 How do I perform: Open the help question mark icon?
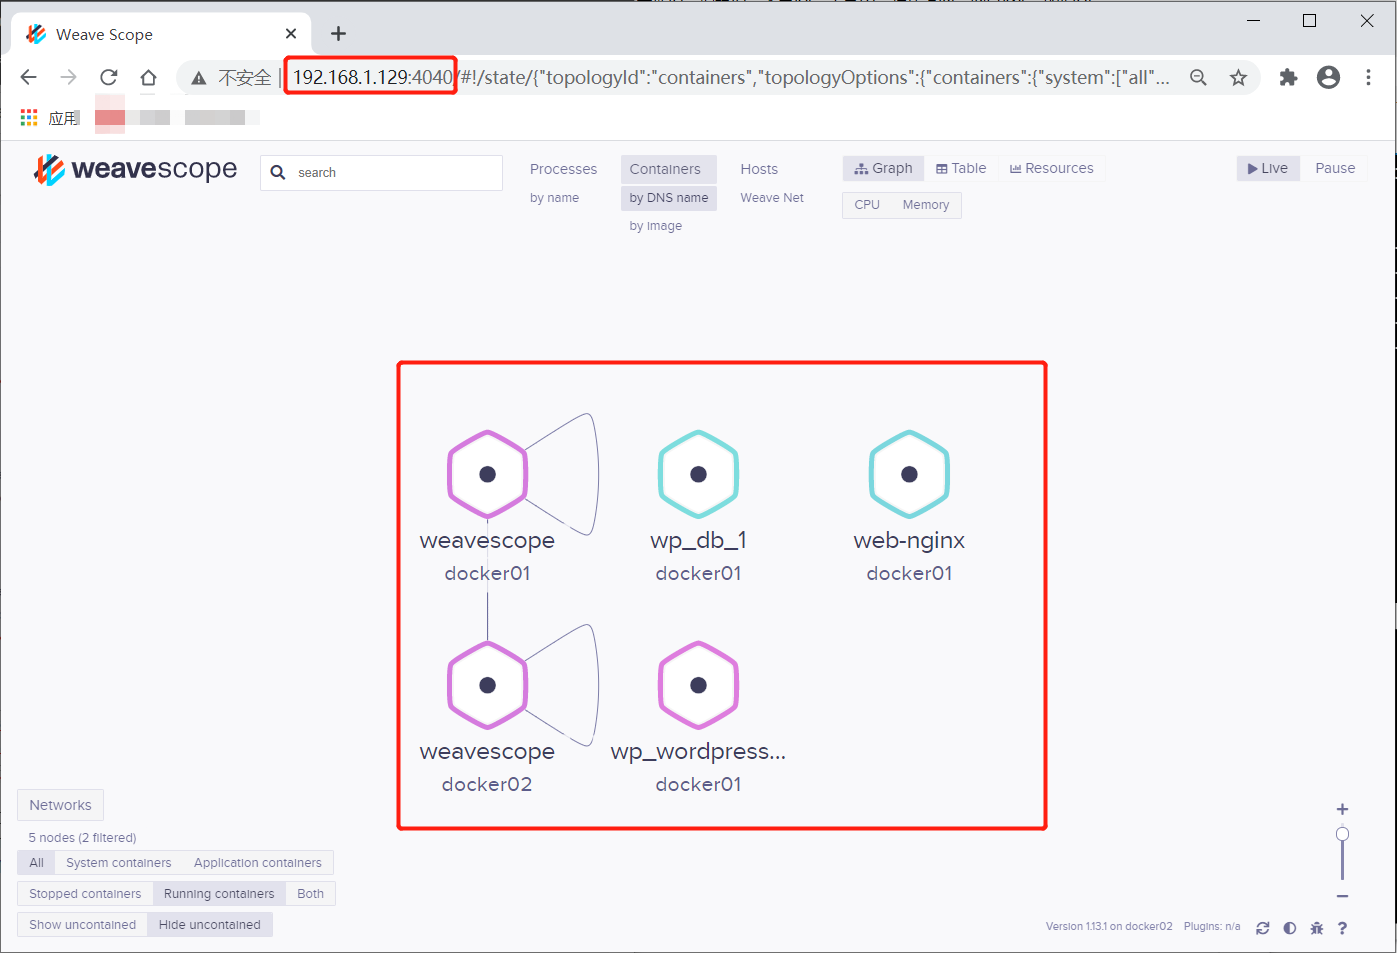[1343, 928]
